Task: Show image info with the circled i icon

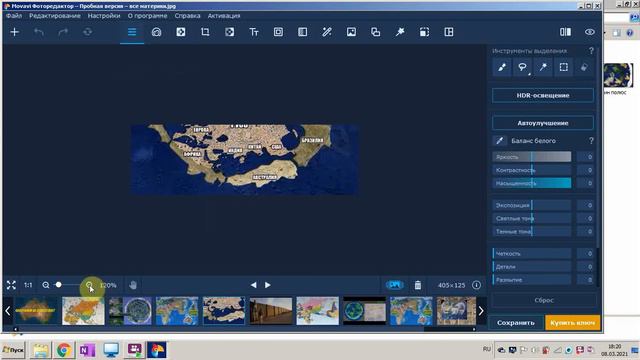Action: [x=476, y=285]
